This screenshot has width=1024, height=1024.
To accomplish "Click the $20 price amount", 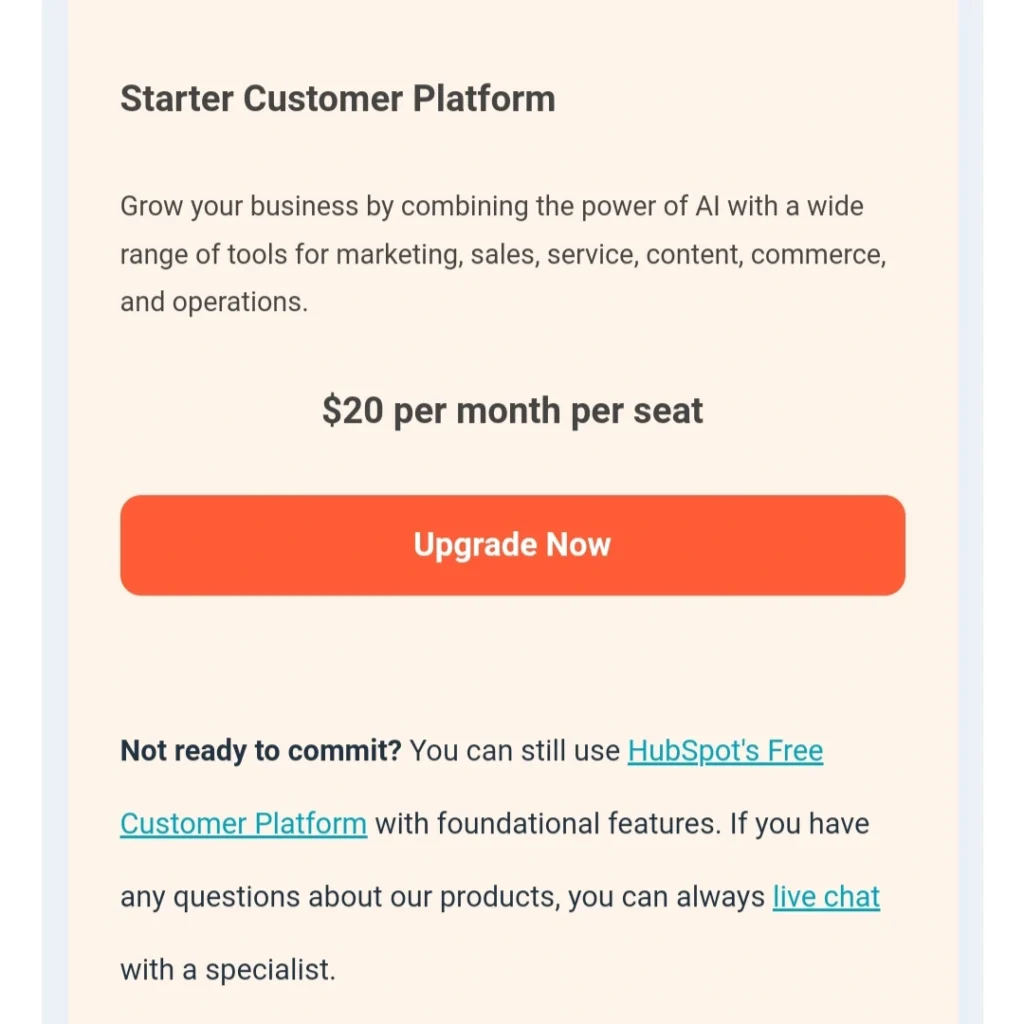I will click(x=353, y=411).
